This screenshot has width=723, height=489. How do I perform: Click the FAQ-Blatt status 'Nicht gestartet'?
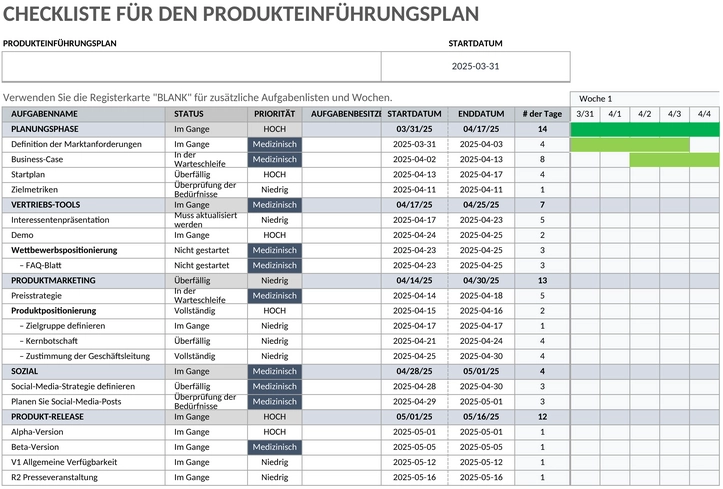pyautogui.click(x=206, y=265)
